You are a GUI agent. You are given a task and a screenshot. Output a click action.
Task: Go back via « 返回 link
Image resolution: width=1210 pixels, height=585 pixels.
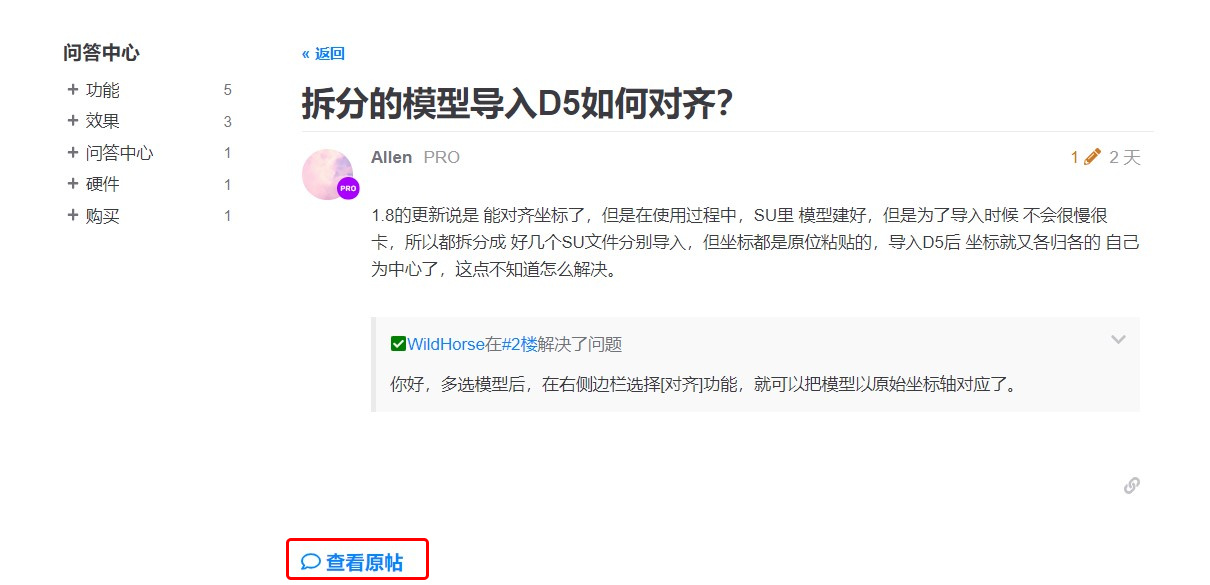[323, 54]
